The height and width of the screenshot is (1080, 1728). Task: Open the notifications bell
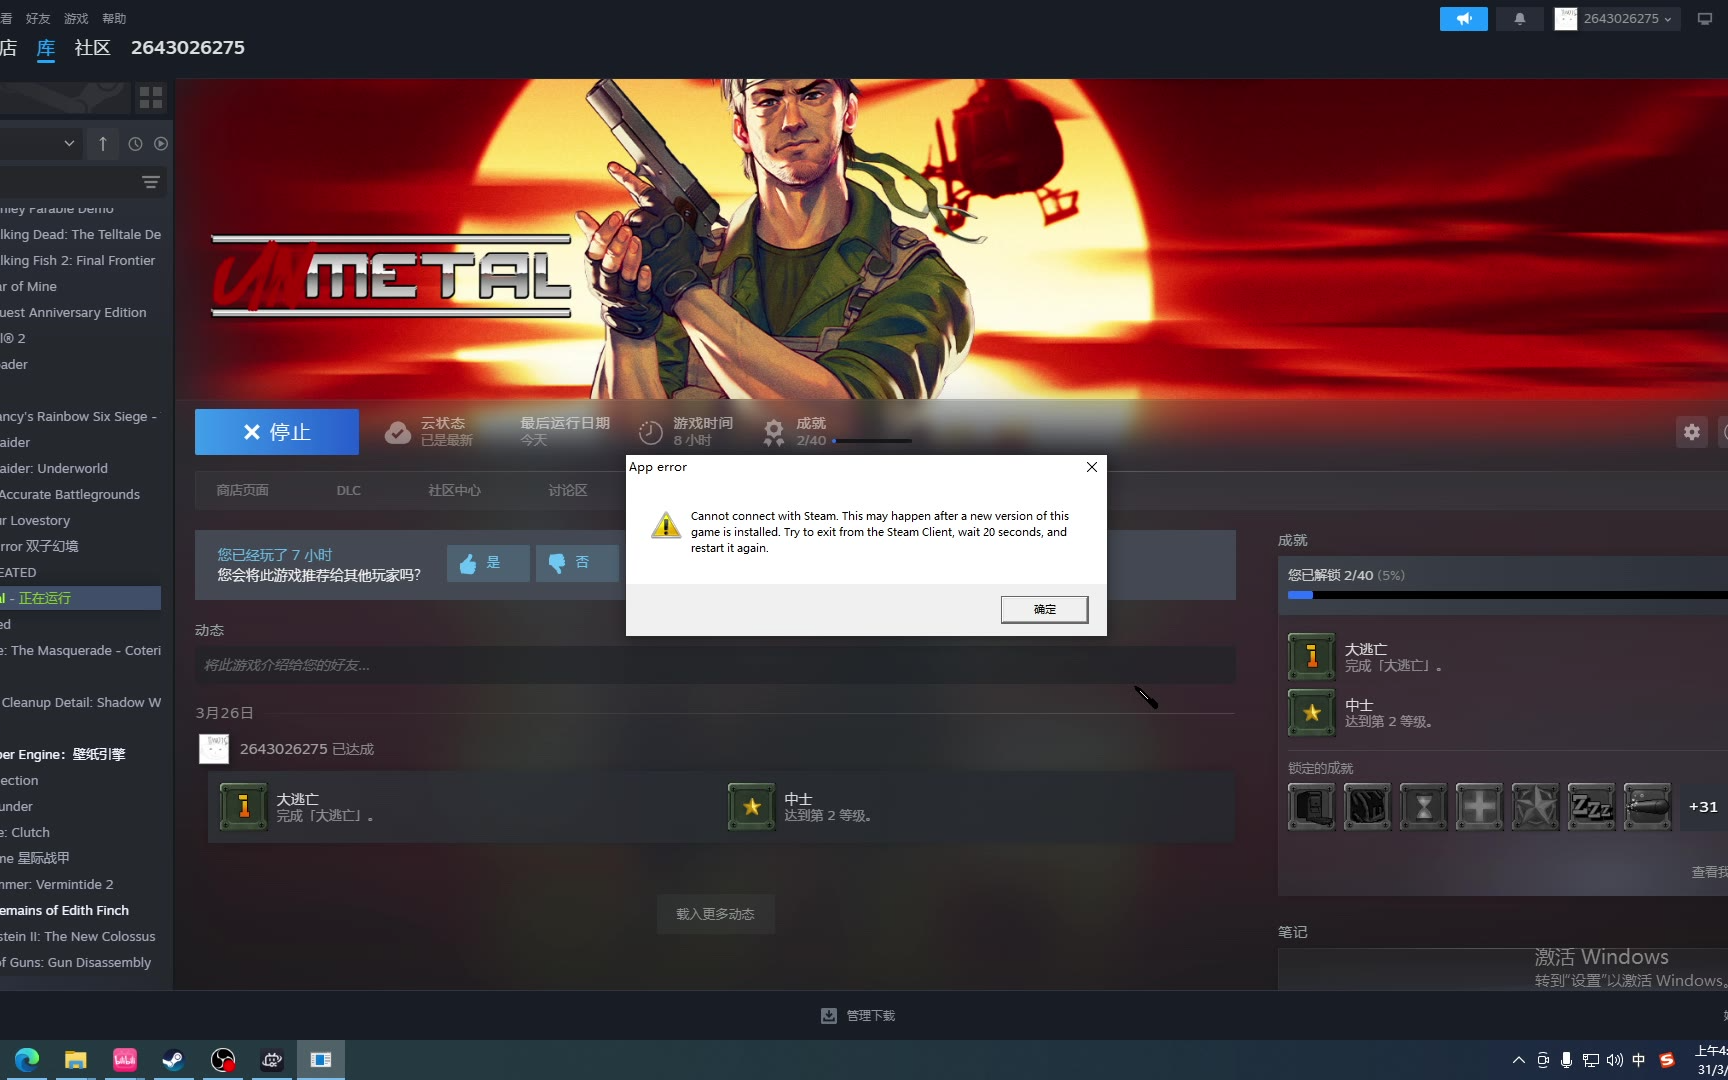[1519, 19]
